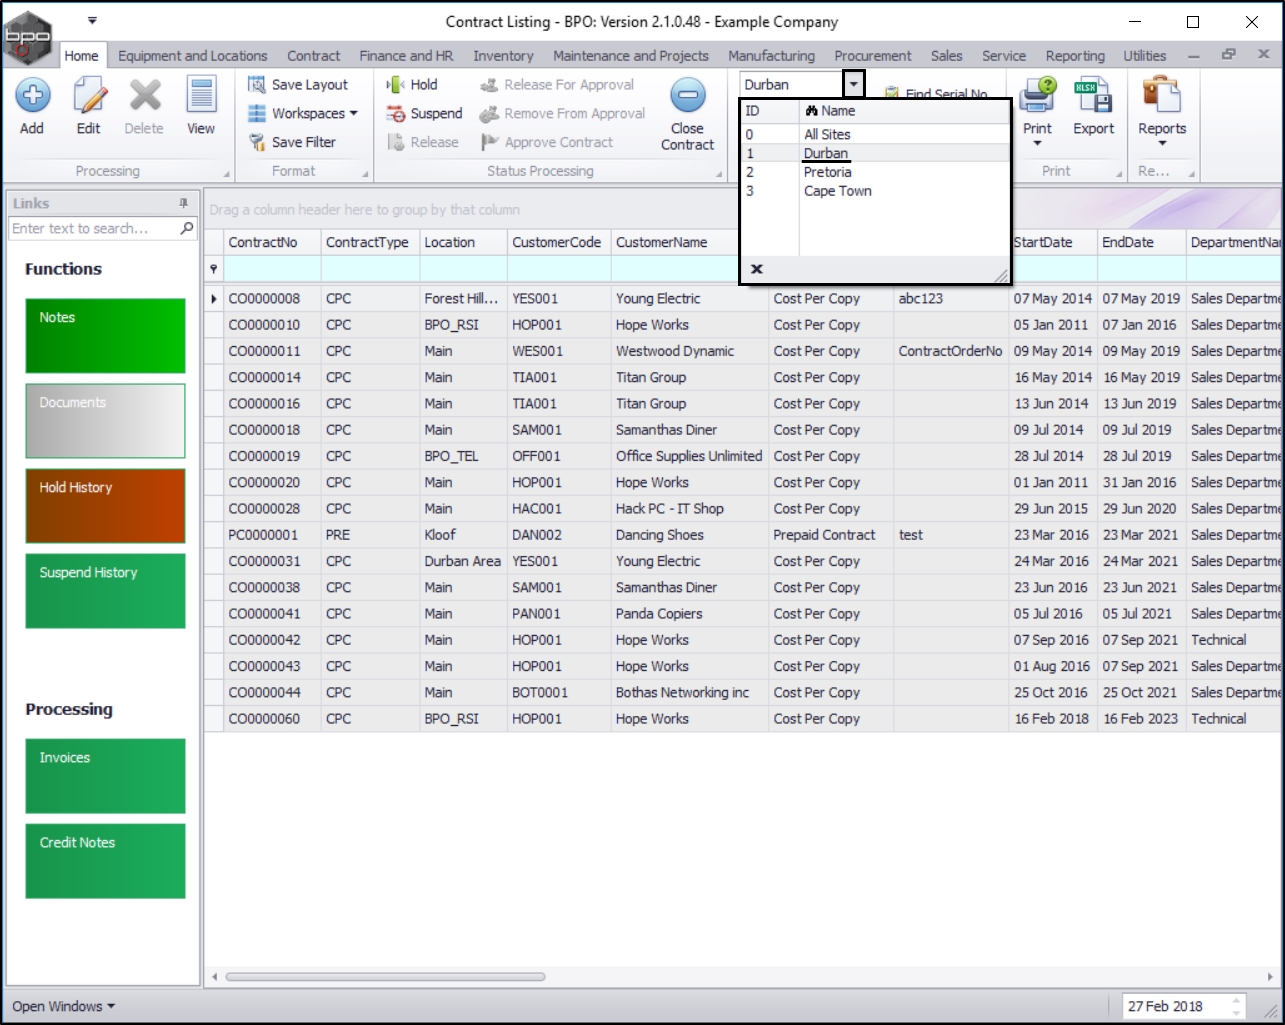Image resolution: width=1285 pixels, height=1025 pixels.
Task: Click the Release contract icon
Action: click(396, 142)
